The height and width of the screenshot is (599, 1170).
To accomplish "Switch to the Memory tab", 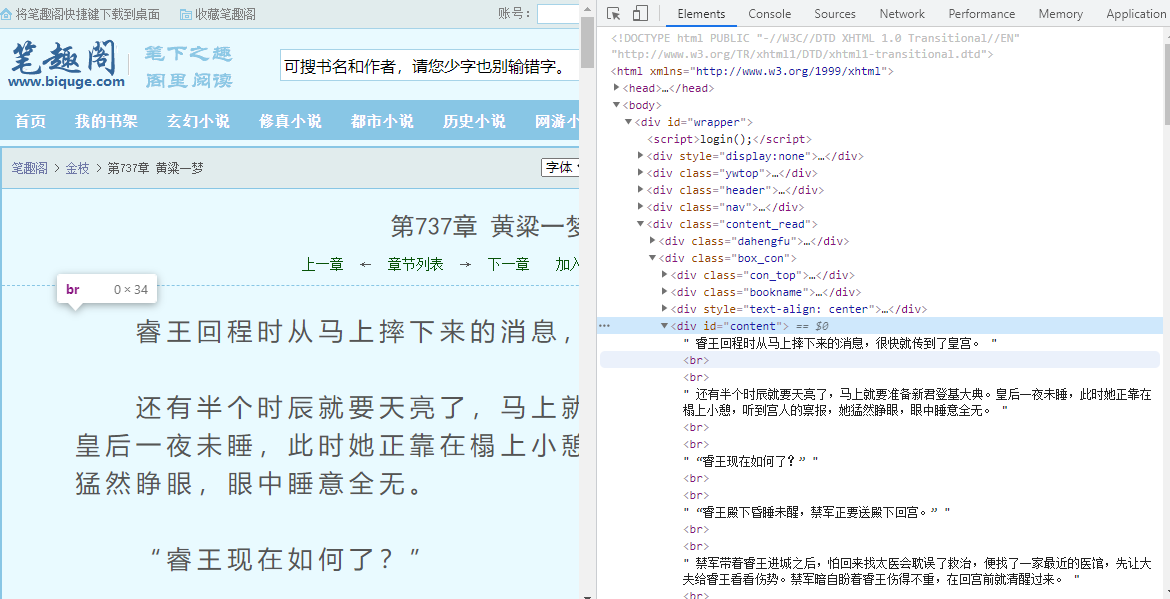I will (1060, 13).
